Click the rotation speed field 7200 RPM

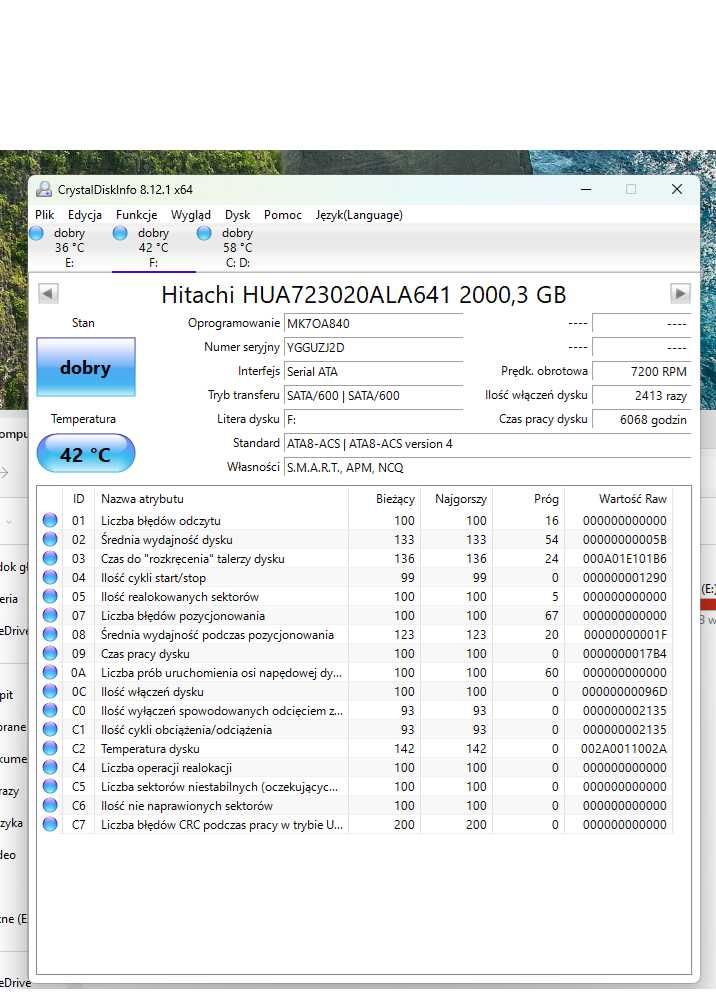641,371
